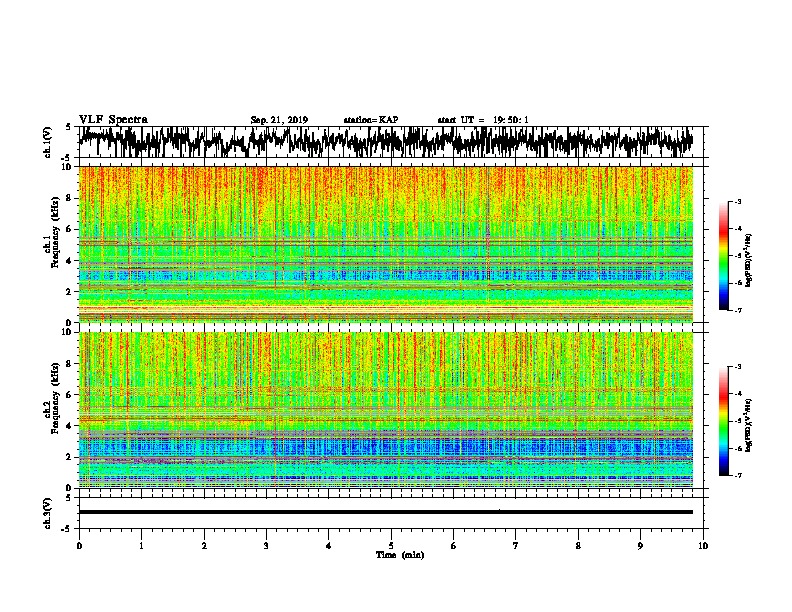792x612 pixels.
Task: Click the "start UT = 19:50:1" header text
Action: tap(483, 120)
